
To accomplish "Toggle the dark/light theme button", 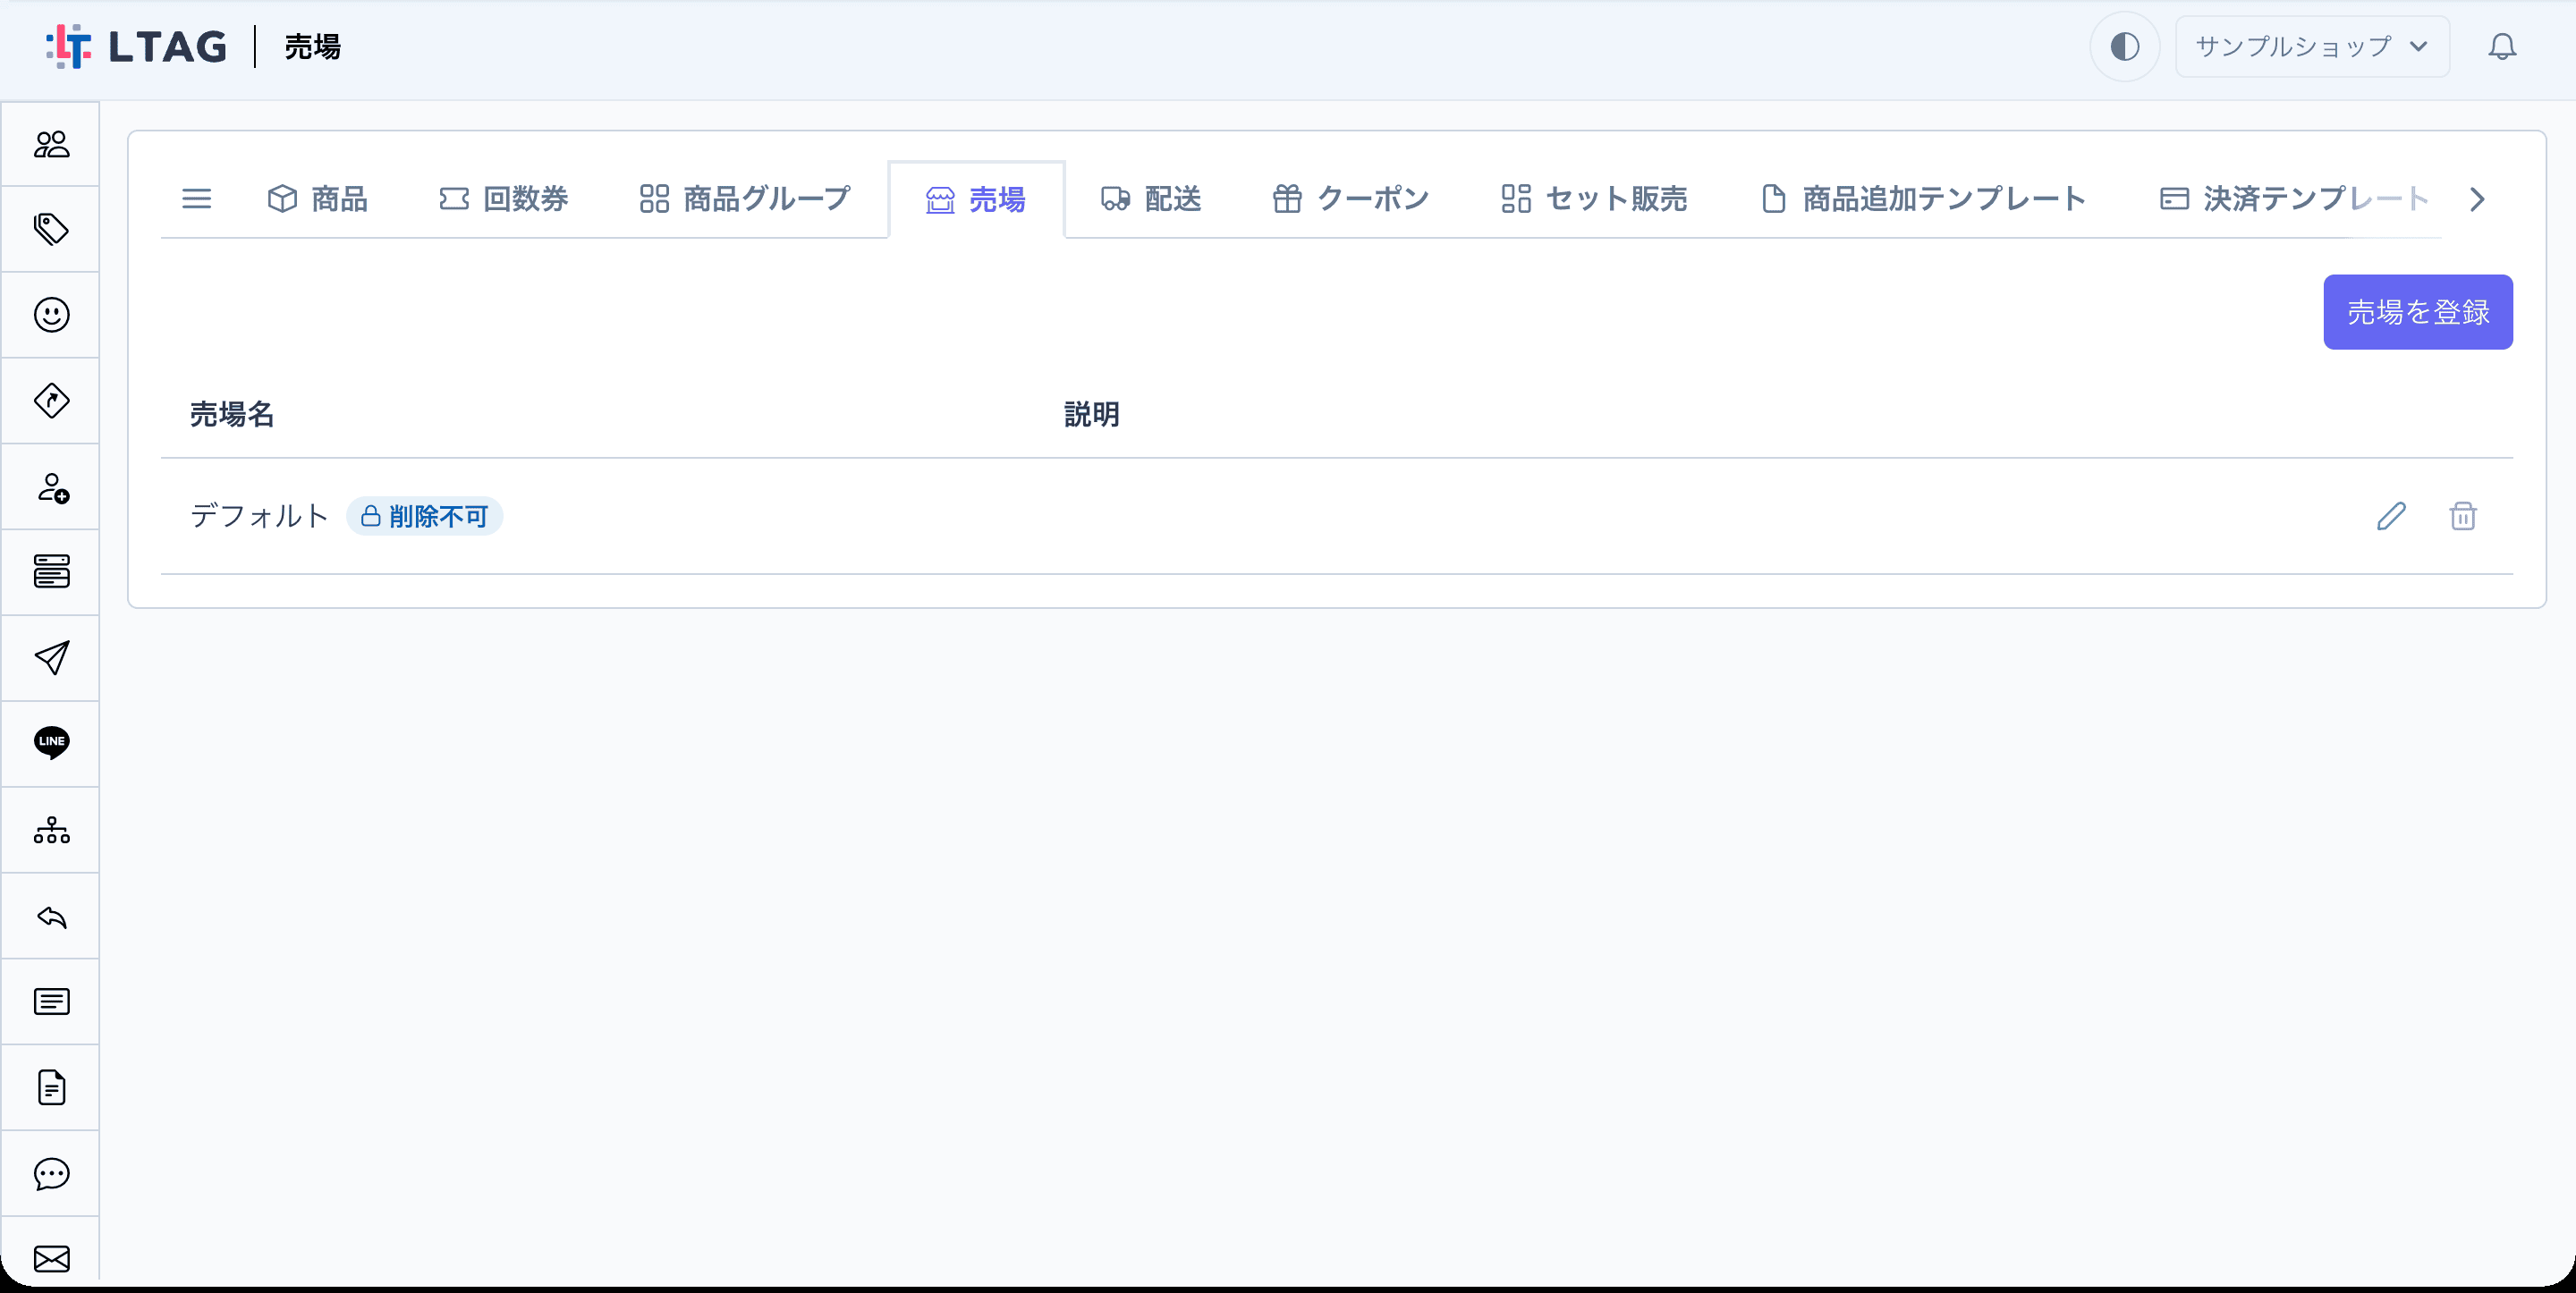I will pos(2125,46).
